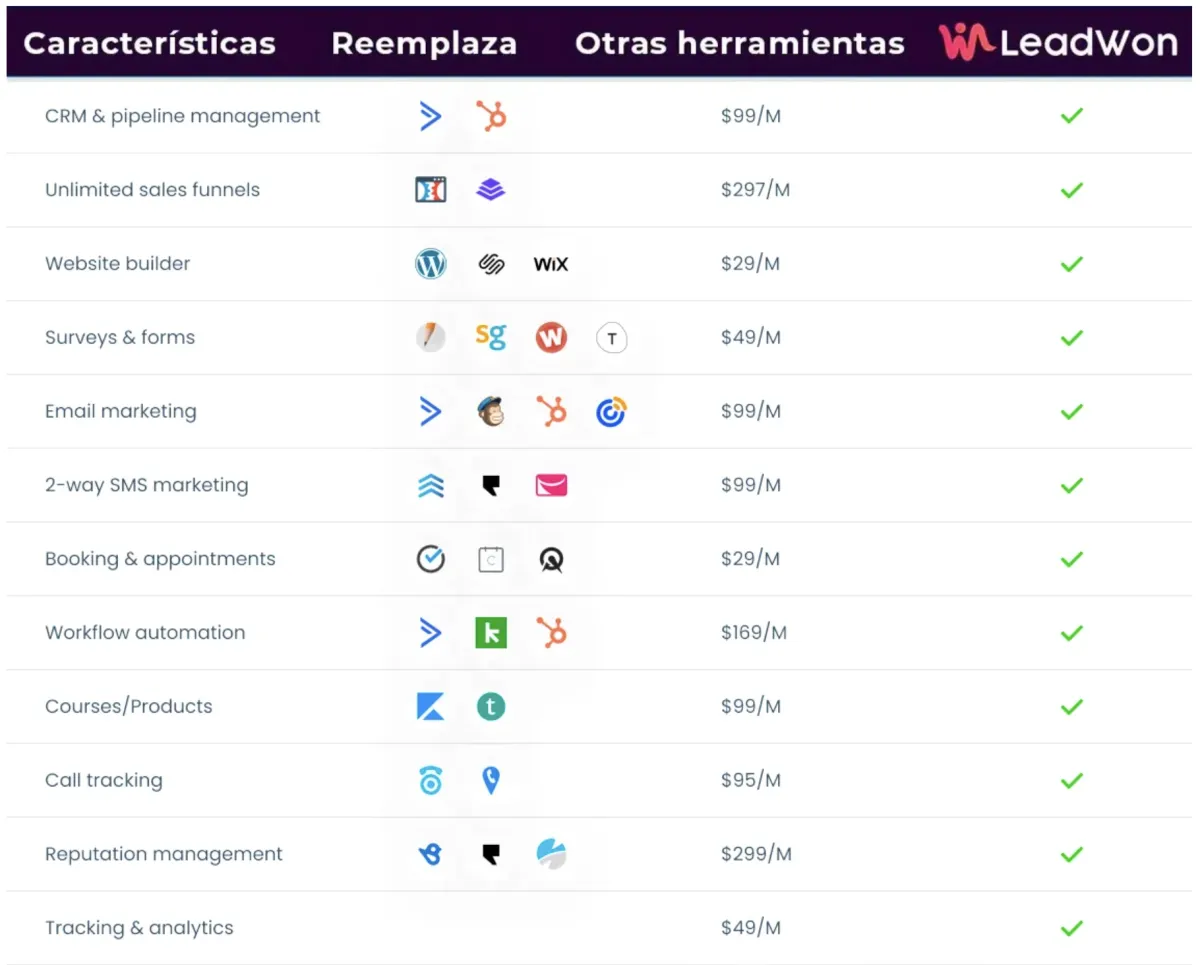
Task: Click the green checkmark for Tracking & analytics
Action: point(1072,928)
